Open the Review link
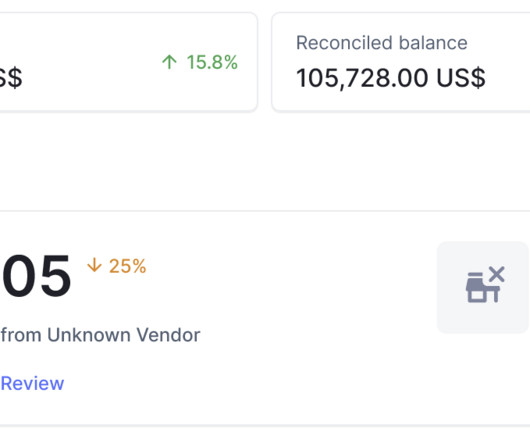Image resolution: width=530 pixels, height=443 pixels. tap(32, 384)
